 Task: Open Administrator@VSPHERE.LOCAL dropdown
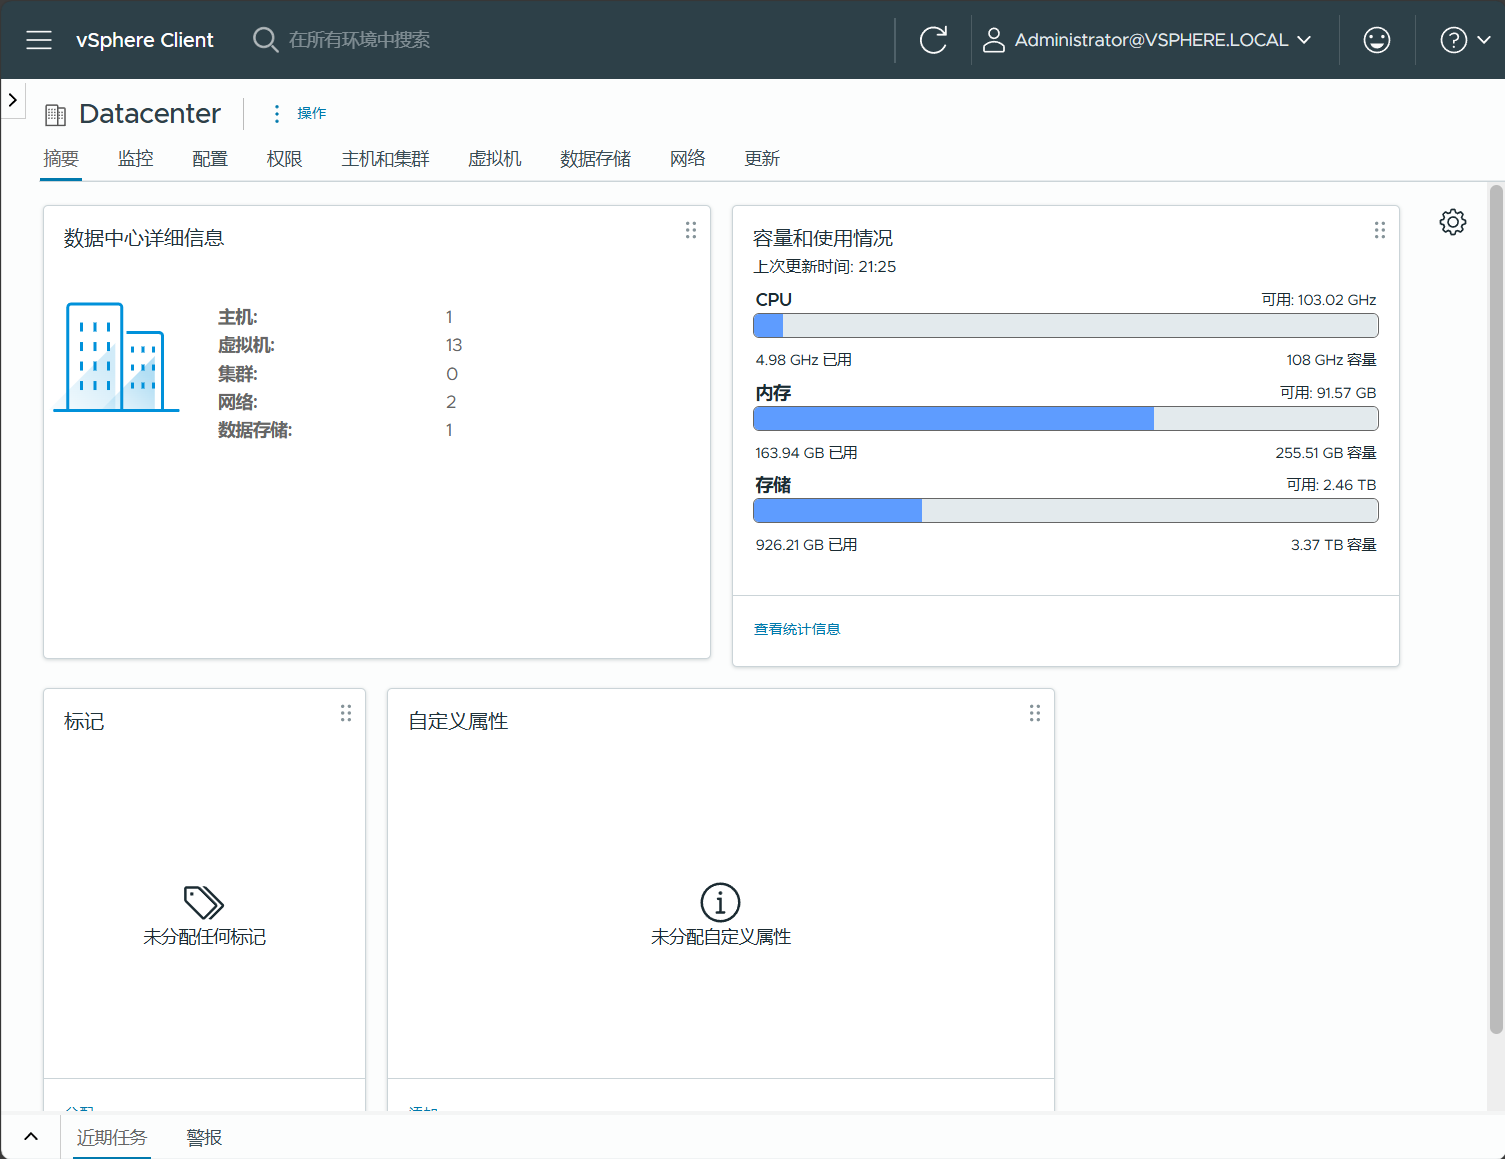pos(1147,40)
